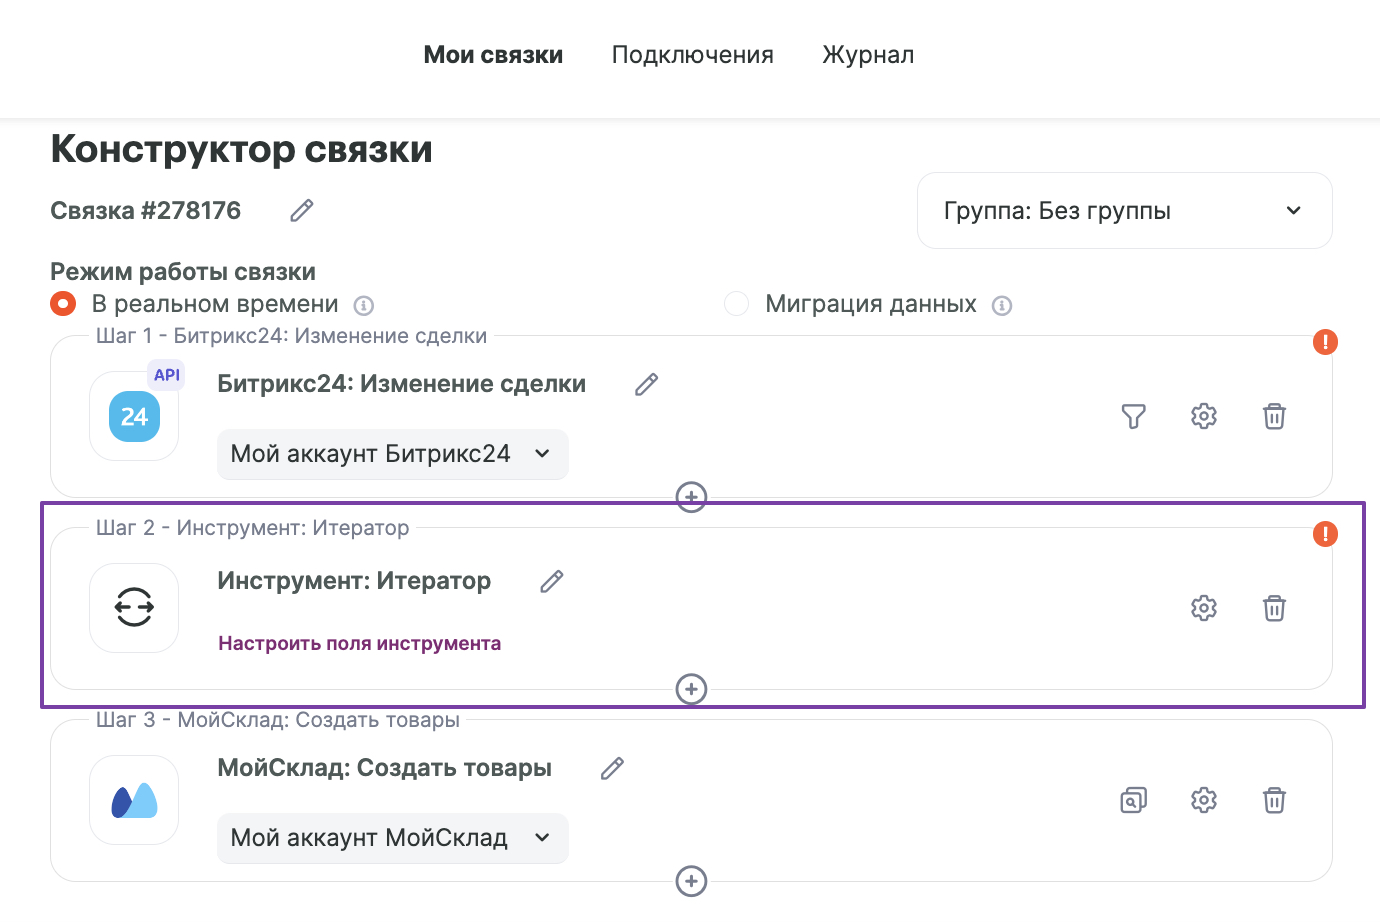Open duplicate search icon on МойСклад step

(1133, 800)
